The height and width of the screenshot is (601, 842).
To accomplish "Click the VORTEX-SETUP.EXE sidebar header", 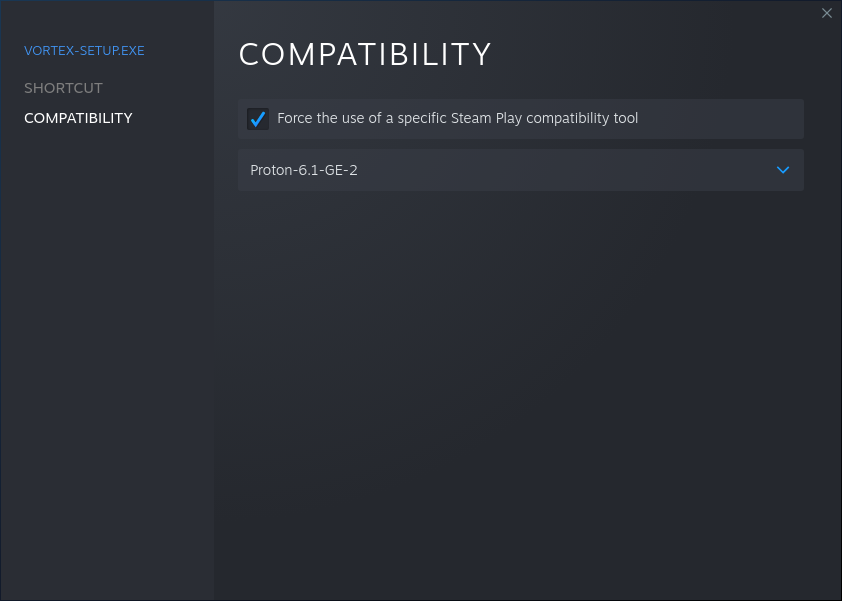I will pyautogui.click(x=84, y=50).
